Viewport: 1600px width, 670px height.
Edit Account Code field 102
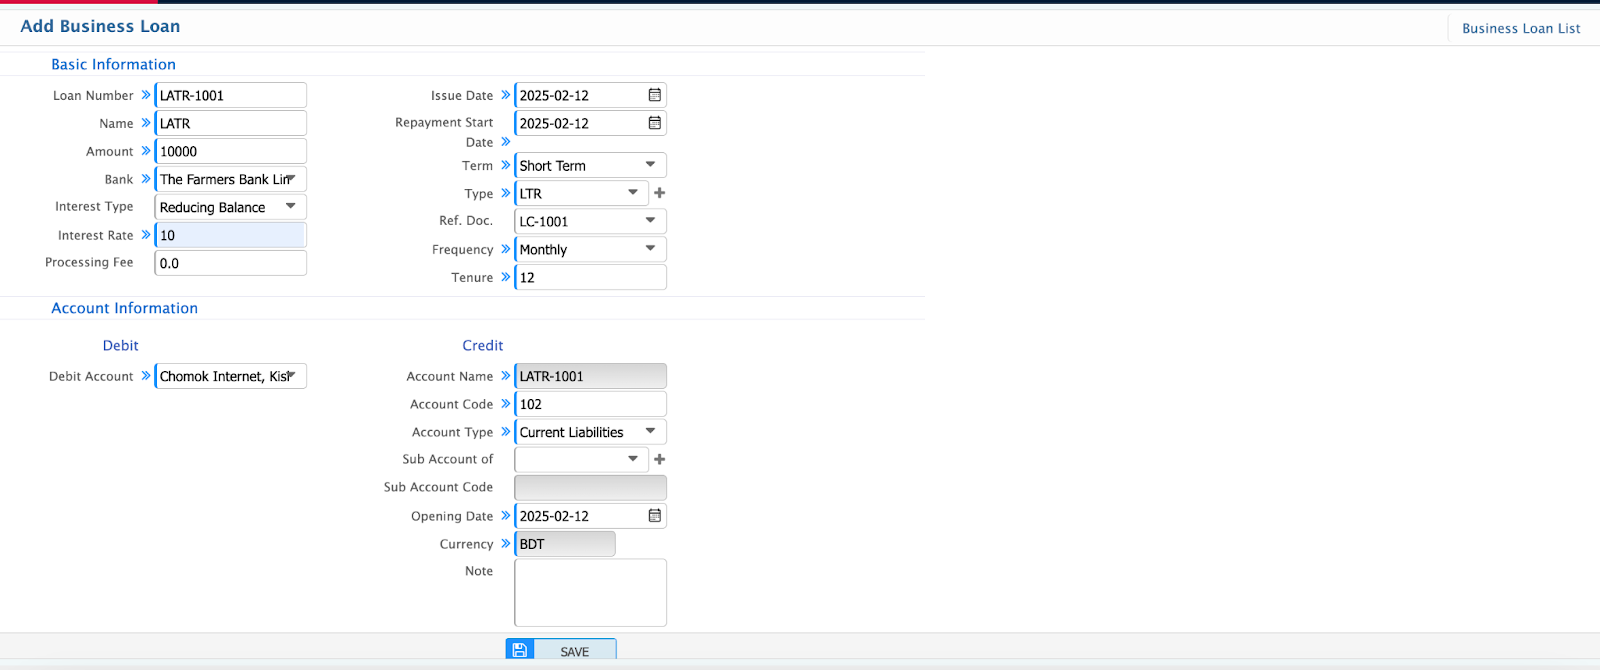coord(590,404)
